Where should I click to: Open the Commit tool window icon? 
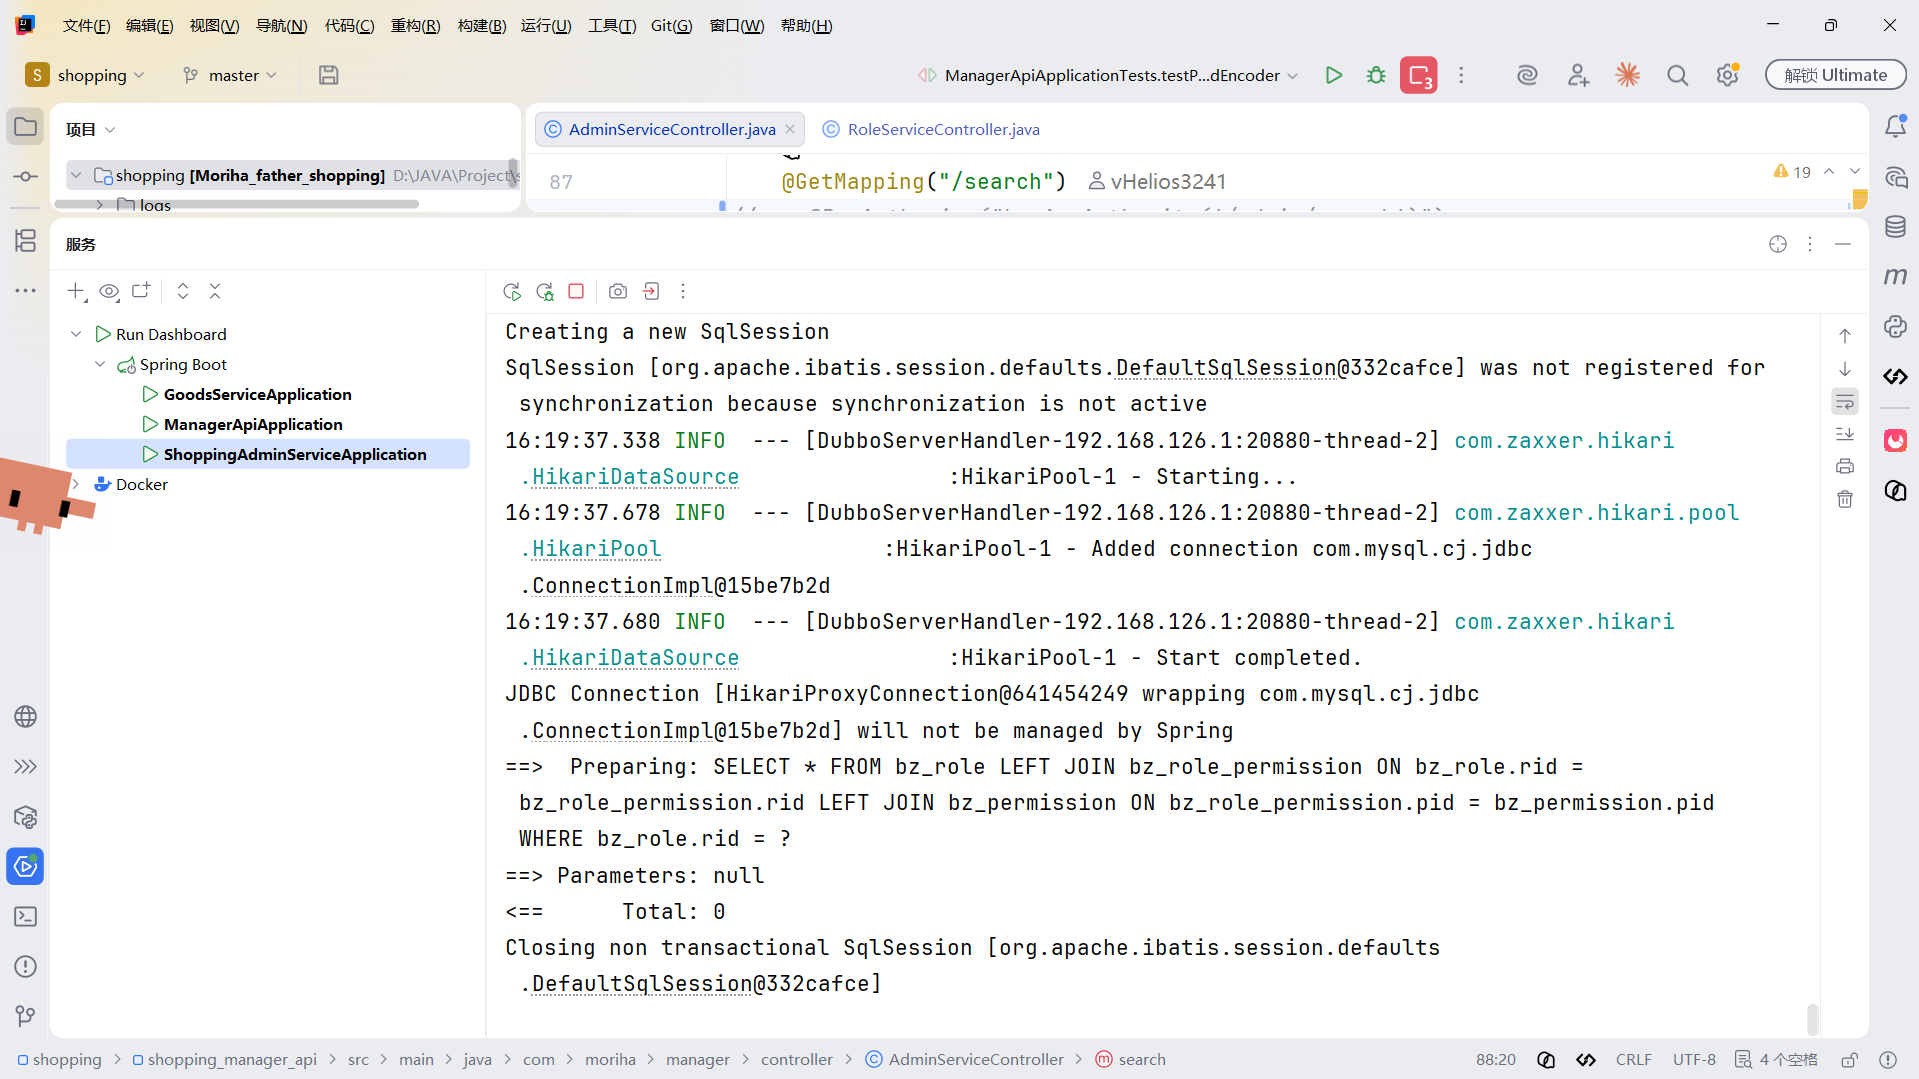pyautogui.click(x=26, y=177)
